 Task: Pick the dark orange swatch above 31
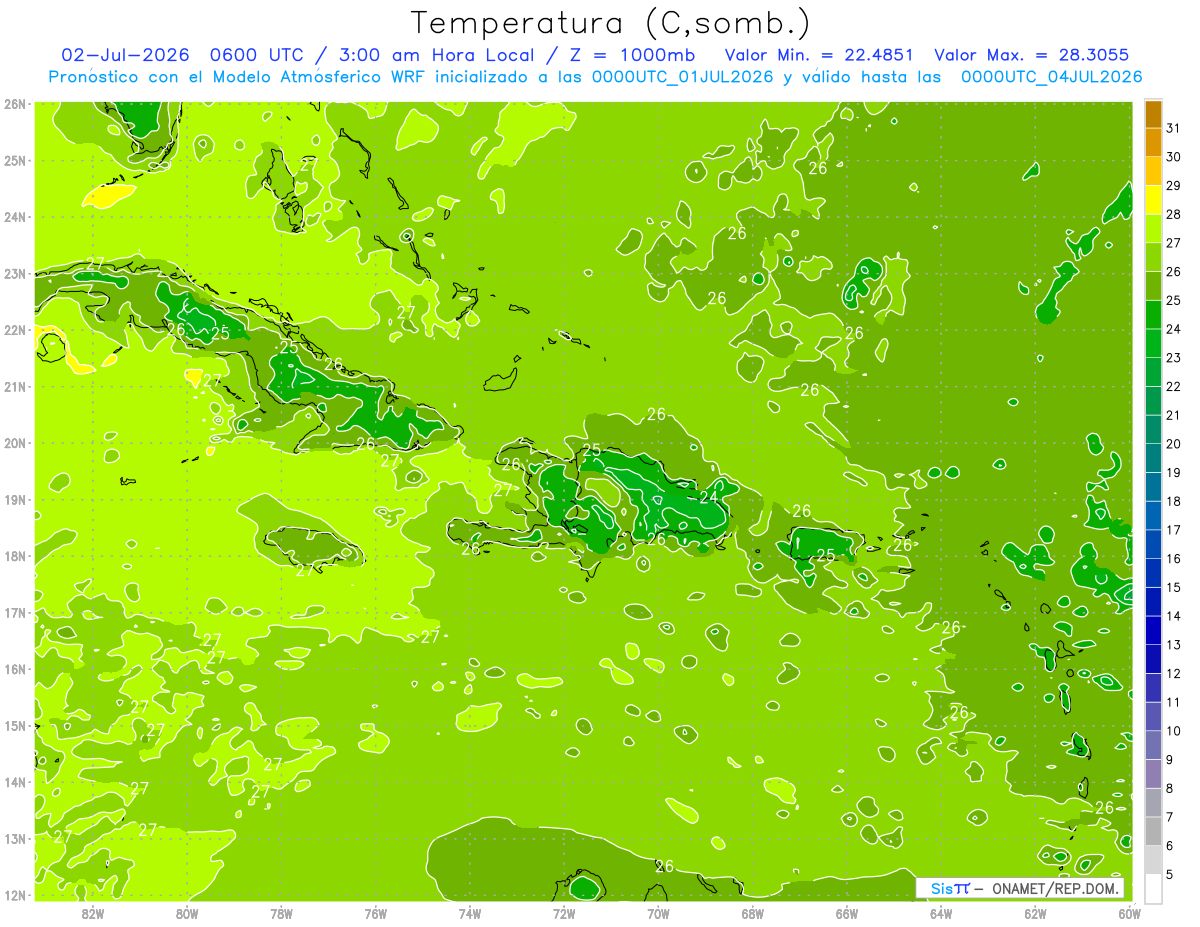(1153, 113)
